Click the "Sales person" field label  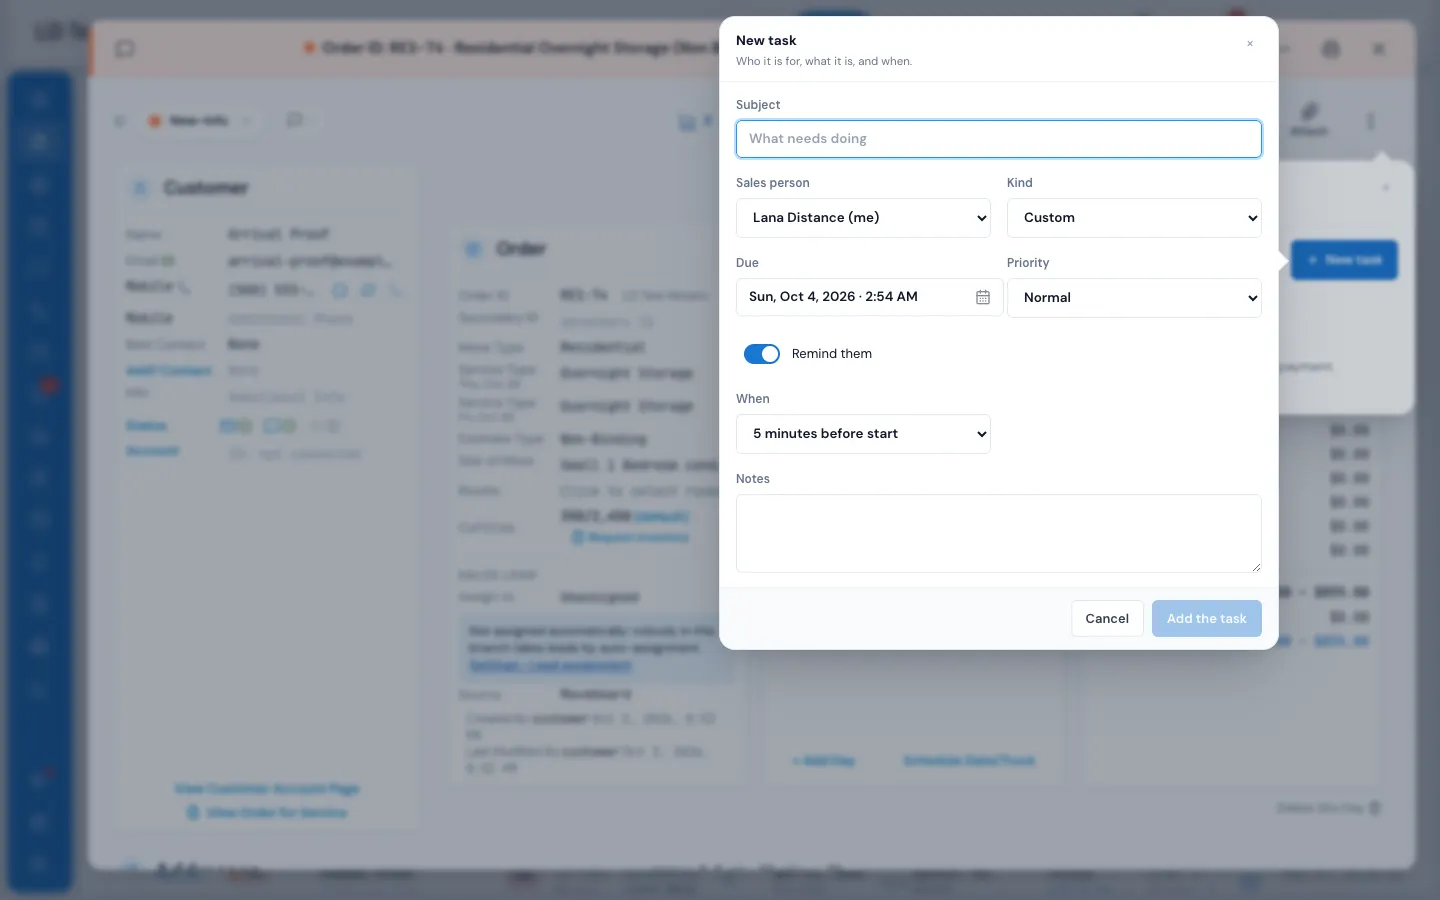pyautogui.click(x=773, y=183)
